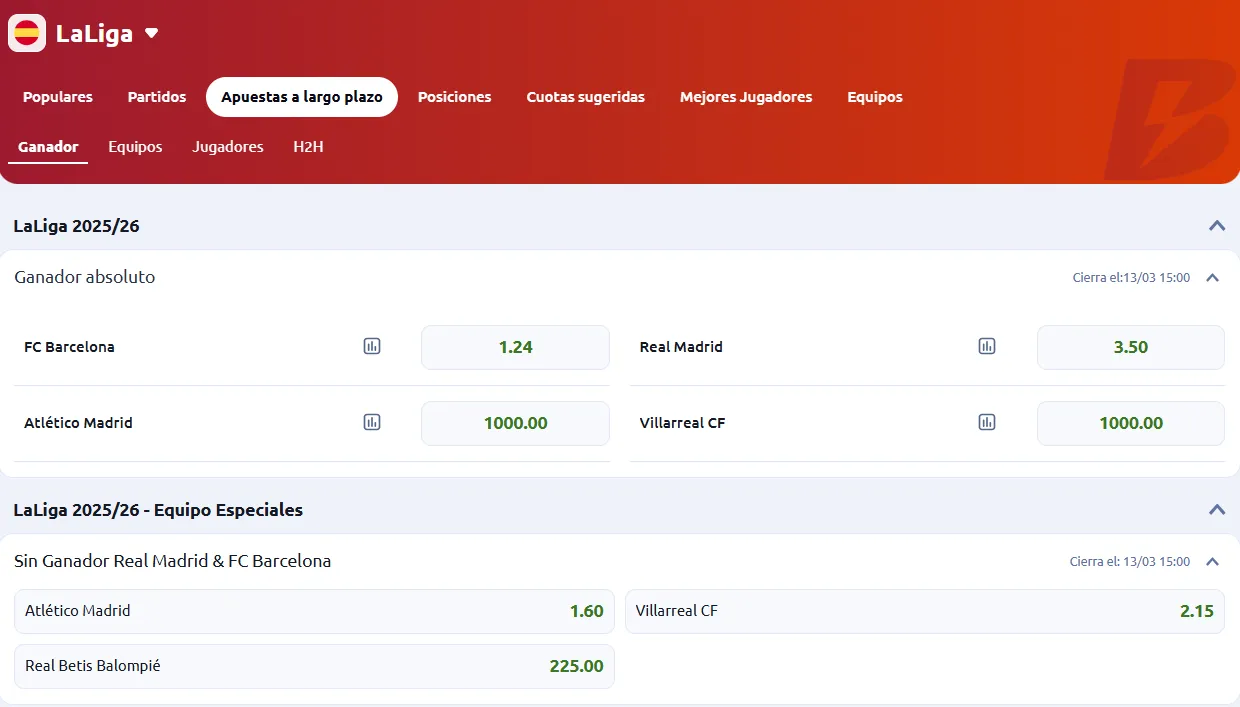Screen dimensions: 1240x707
Task: Select the Jugadores sub-tab
Action: tap(228, 147)
